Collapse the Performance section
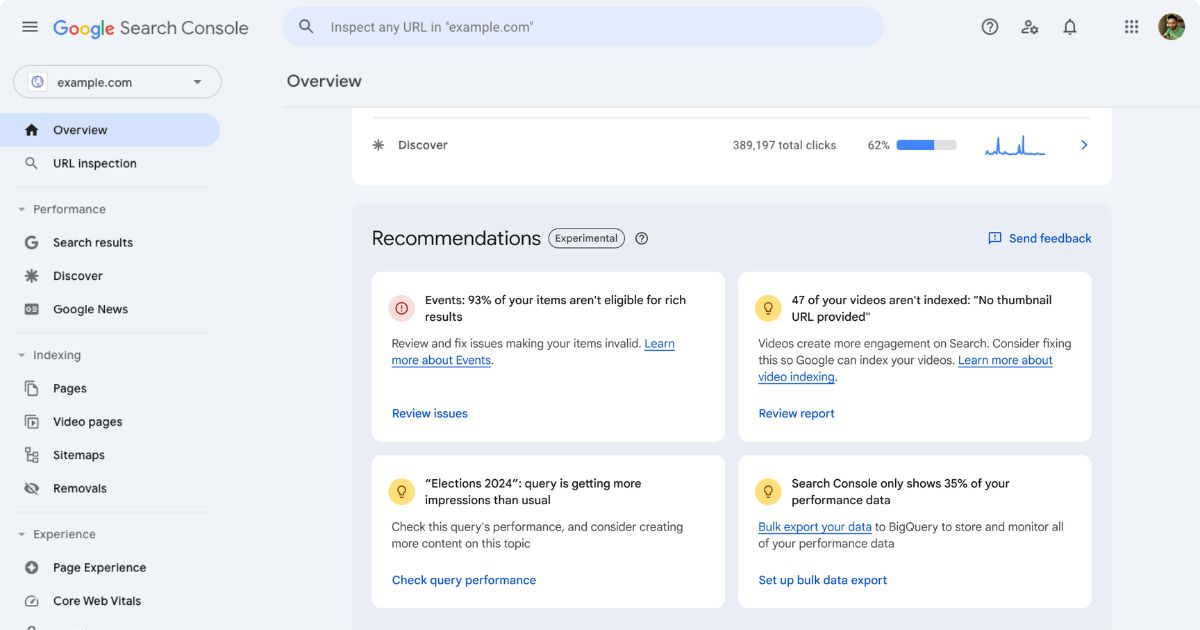1200x630 pixels. pos(21,209)
